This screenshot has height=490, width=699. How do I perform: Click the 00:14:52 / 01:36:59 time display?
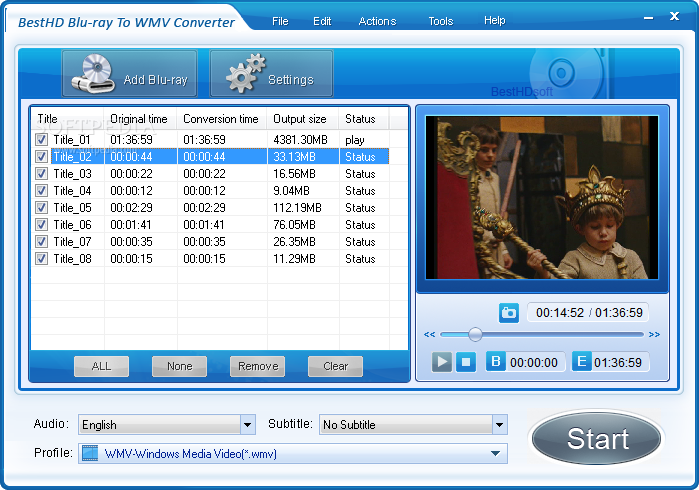point(589,313)
